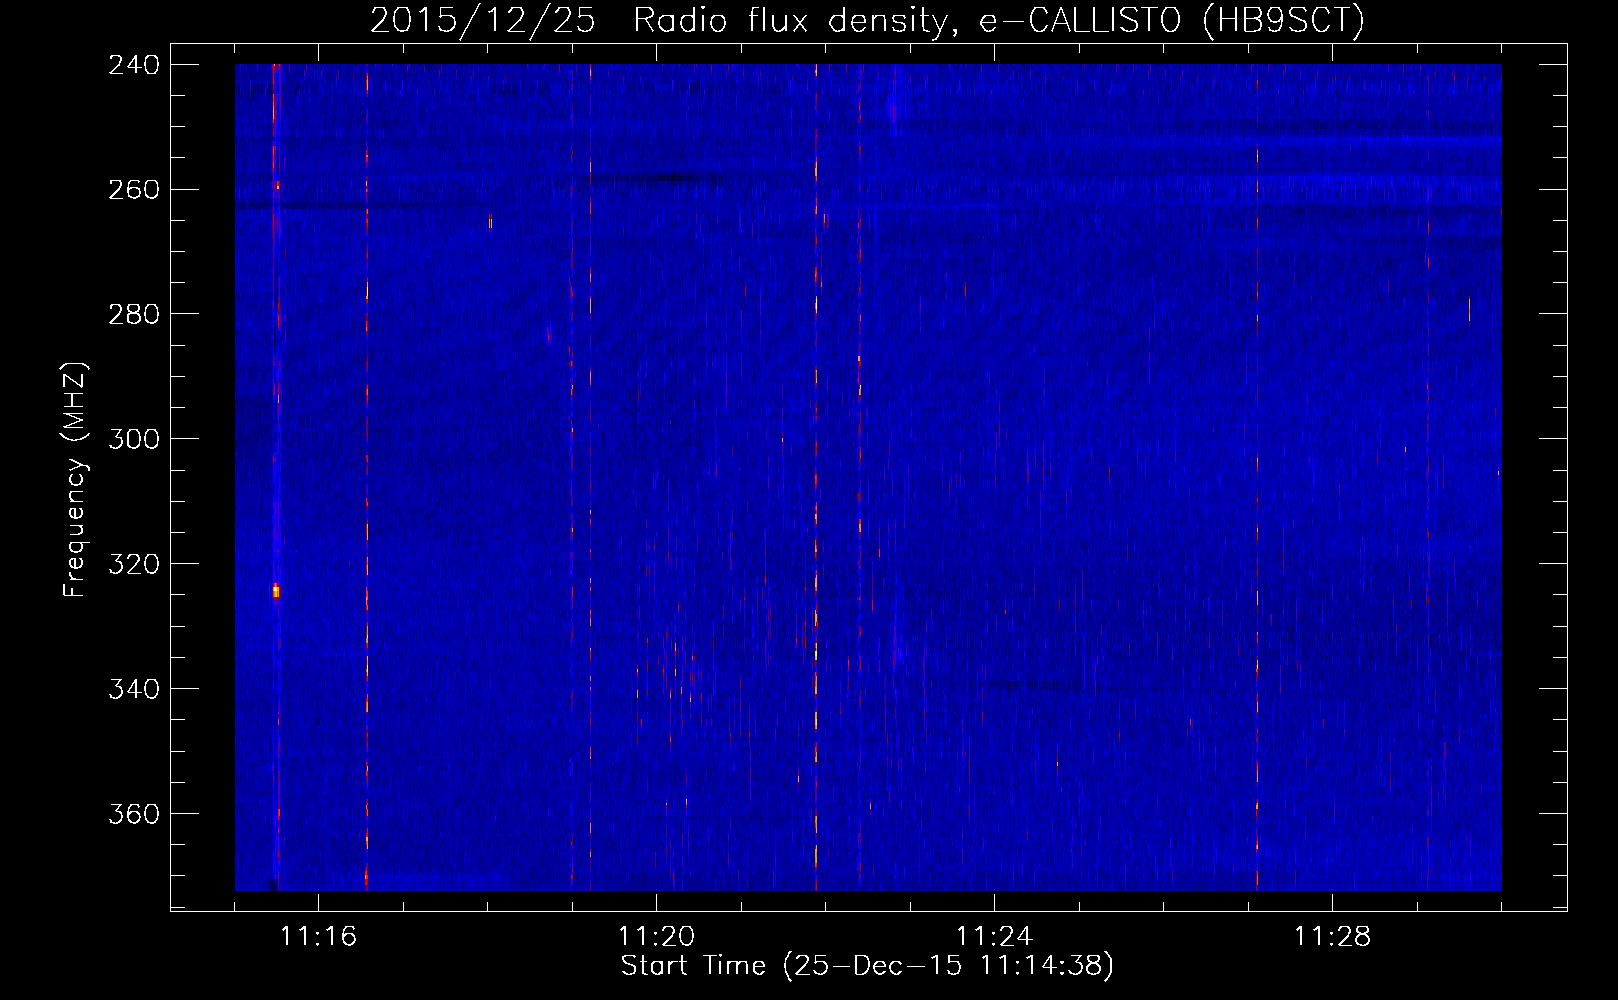Click the 260 frequency tick label
1618x1000 pixels.
tap(134, 190)
